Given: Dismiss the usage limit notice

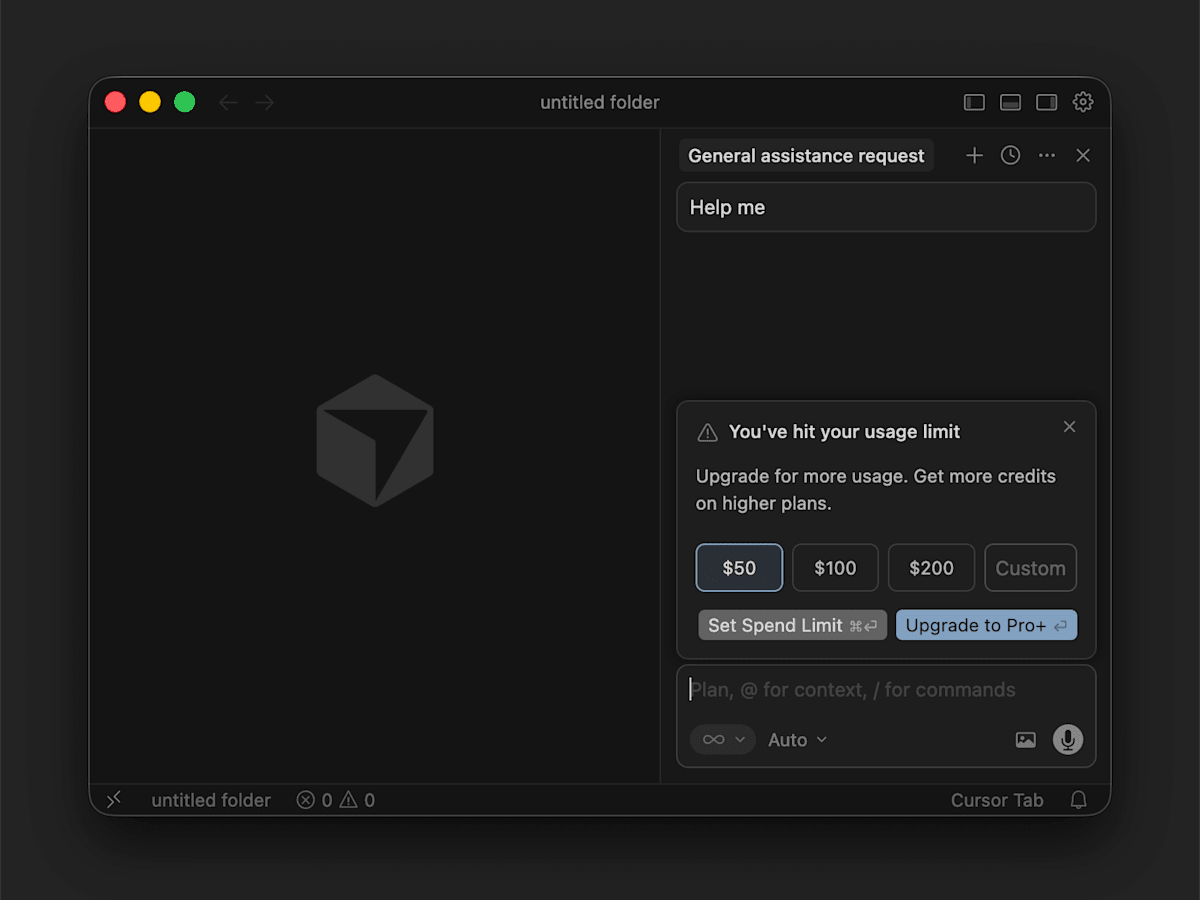Looking at the screenshot, I should point(1070,427).
